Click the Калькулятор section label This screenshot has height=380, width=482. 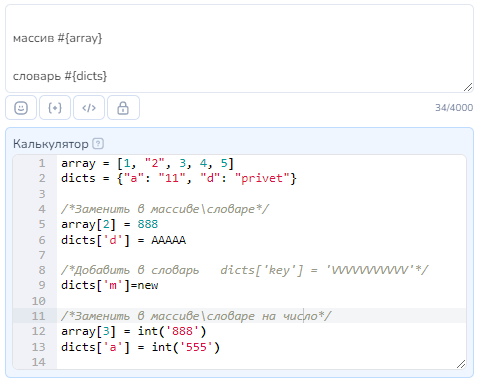(51, 144)
